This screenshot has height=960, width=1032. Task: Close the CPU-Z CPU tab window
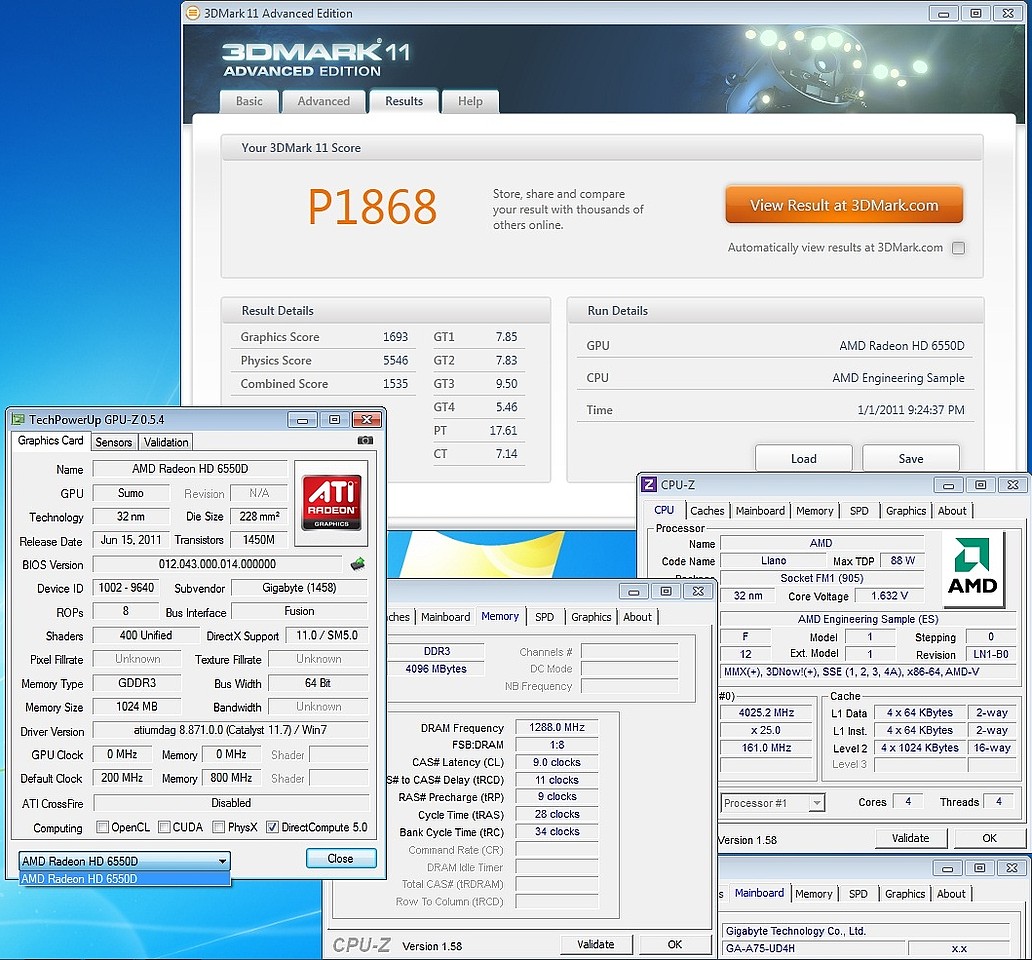coord(1013,485)
